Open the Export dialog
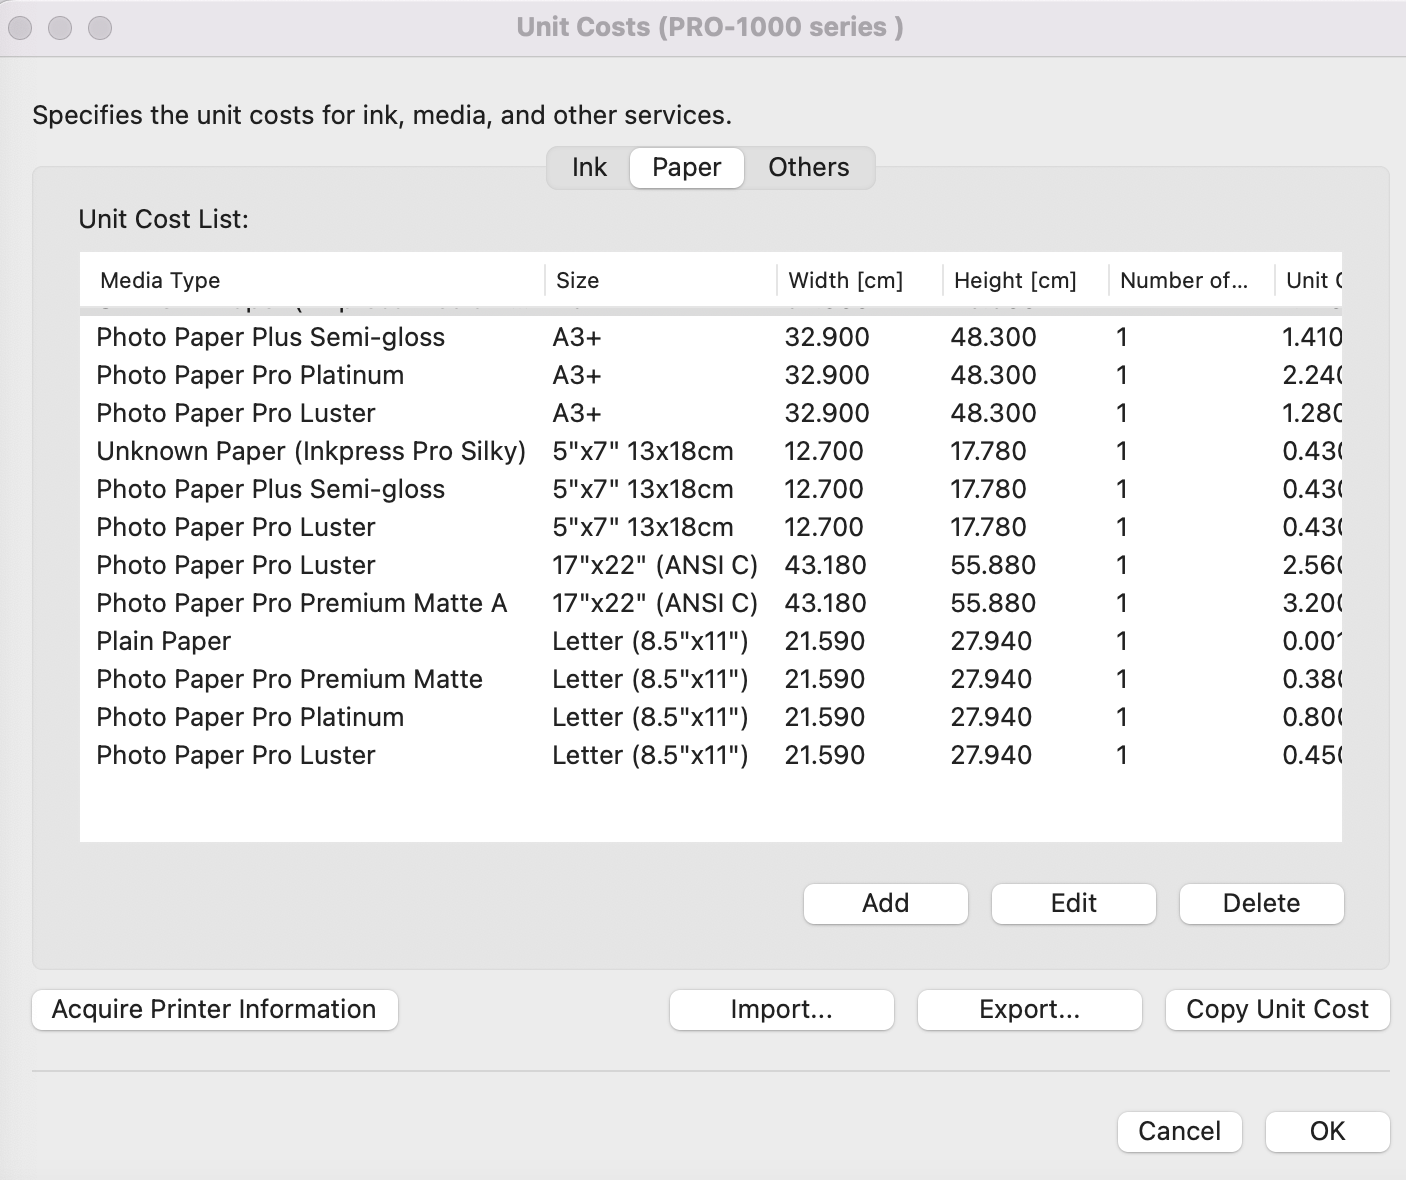This screenshot has height=1180, width=1406. pyautogui.click(x=1029, y=1010)
